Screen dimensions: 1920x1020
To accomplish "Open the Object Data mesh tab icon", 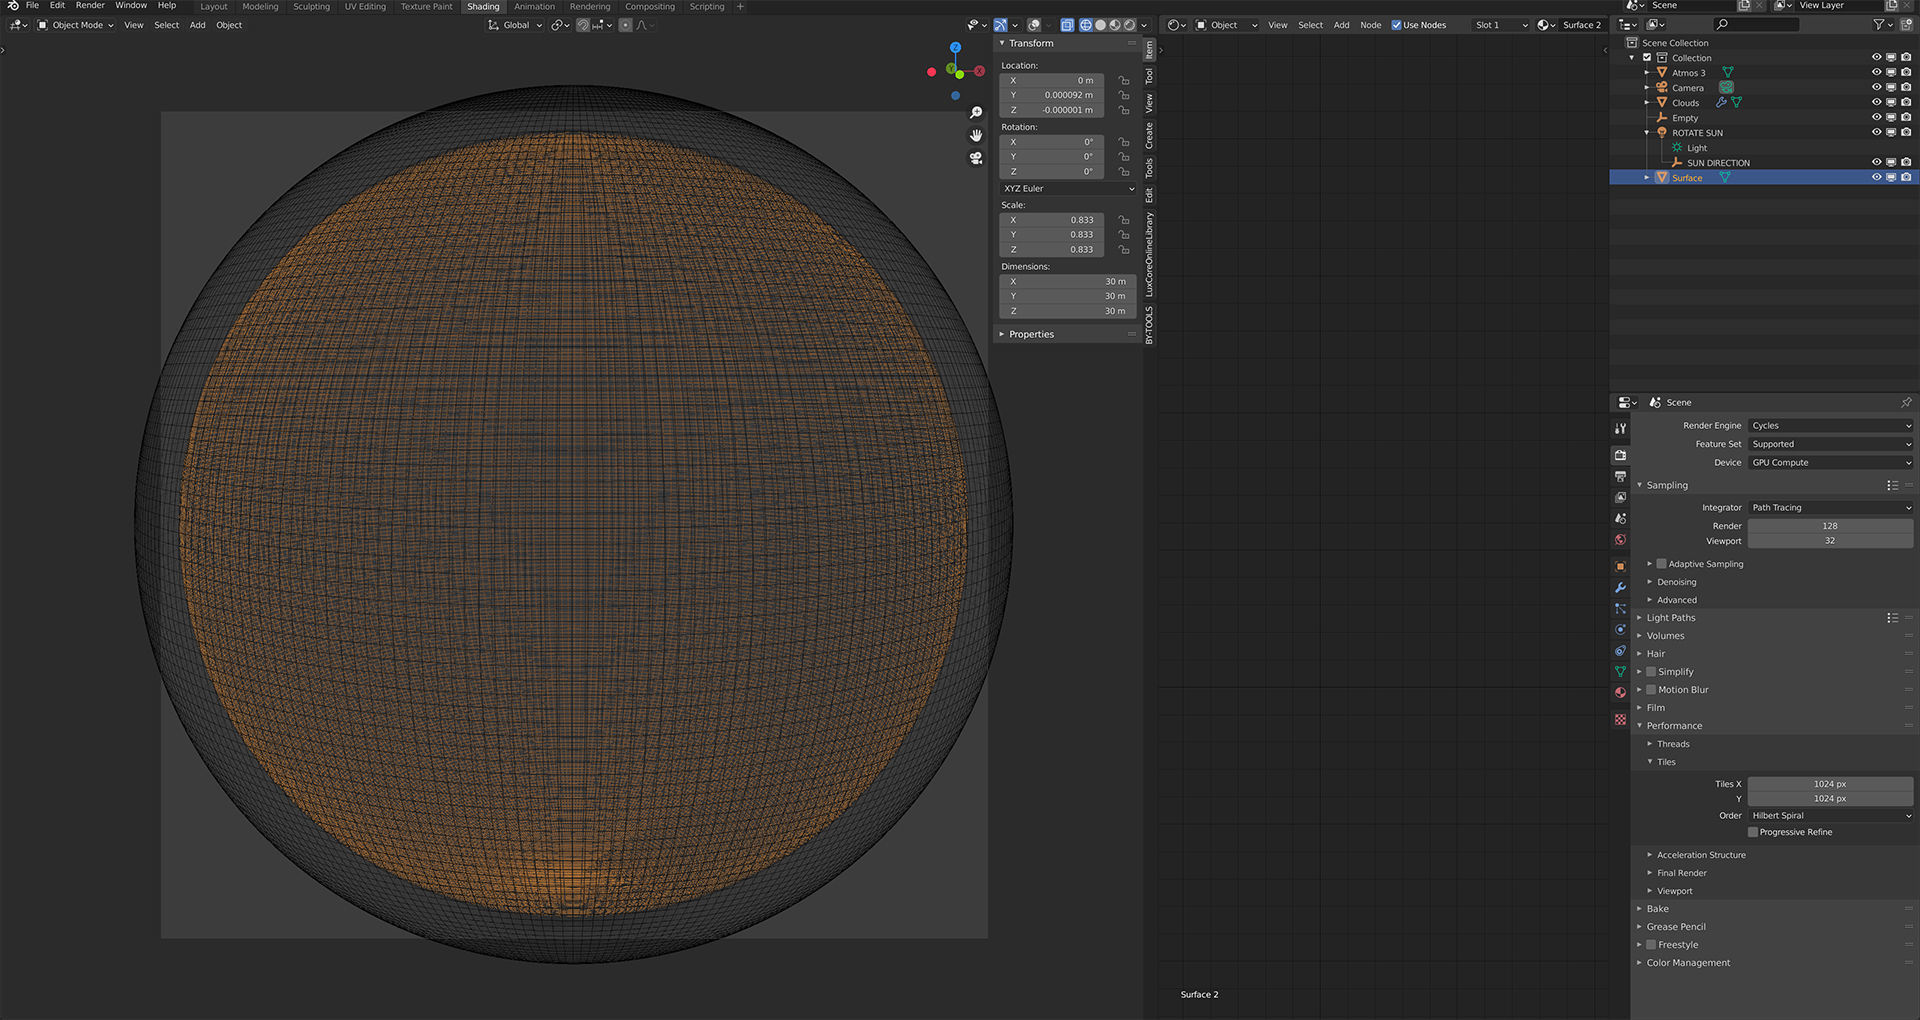I will click(x=1620, y=671).
